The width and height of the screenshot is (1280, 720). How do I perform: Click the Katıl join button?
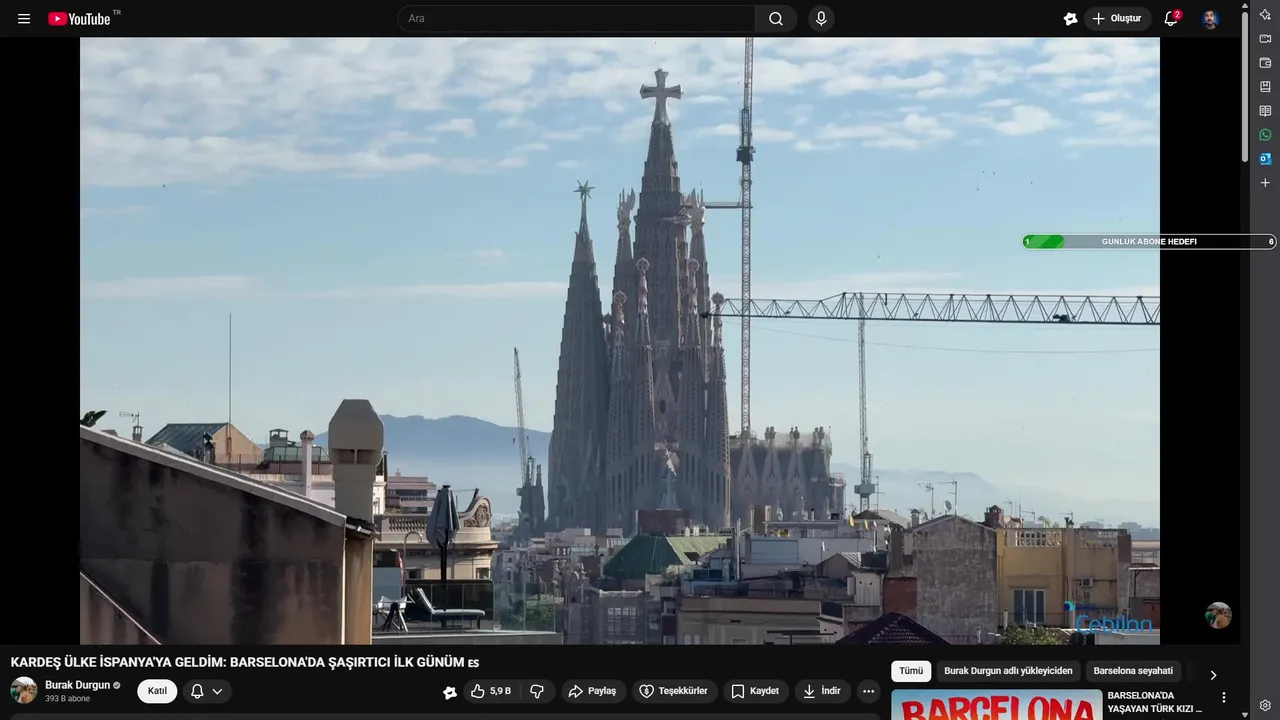[x=157, y=691]
